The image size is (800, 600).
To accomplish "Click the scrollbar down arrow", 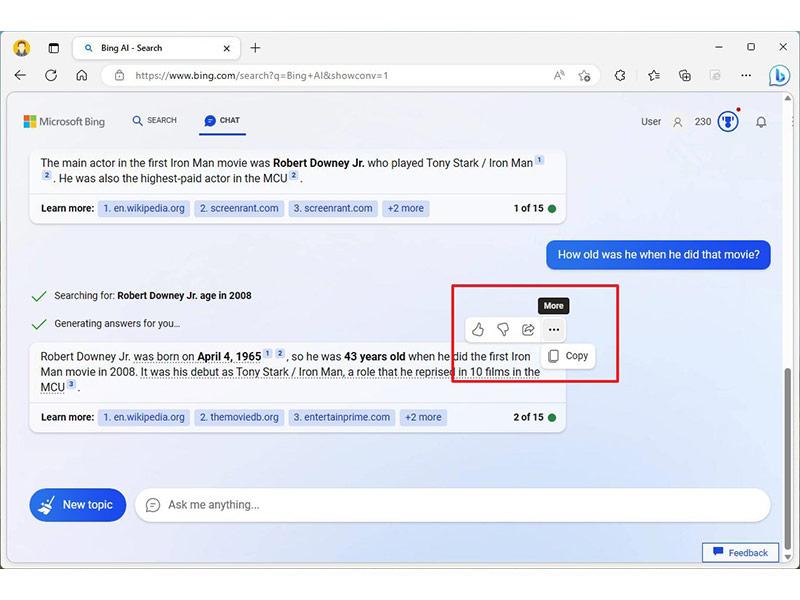I will click(788, 557).
